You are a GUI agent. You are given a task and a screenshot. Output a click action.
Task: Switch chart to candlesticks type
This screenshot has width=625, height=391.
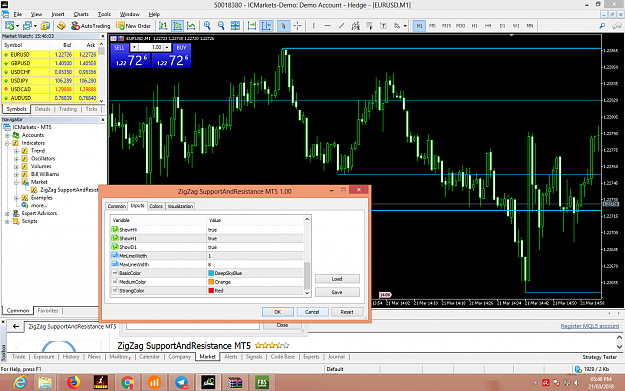(x=177, y=26)
